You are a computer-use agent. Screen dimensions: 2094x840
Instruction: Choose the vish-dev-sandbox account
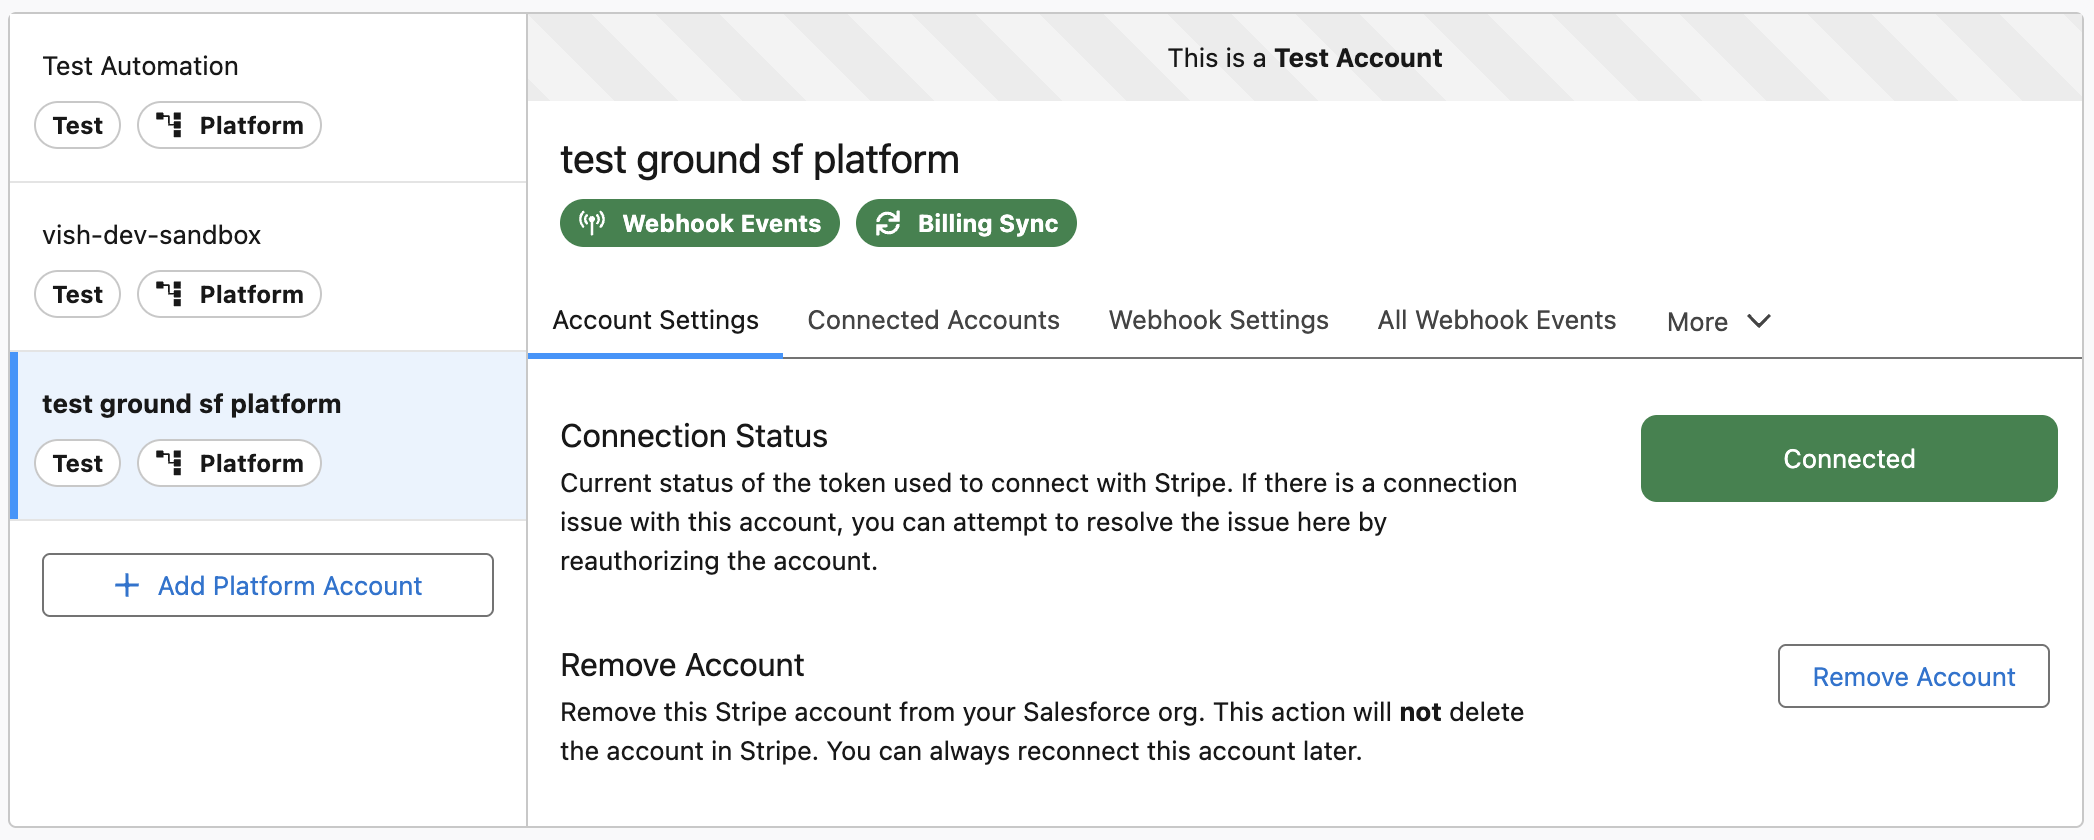(x=151, y=235)
